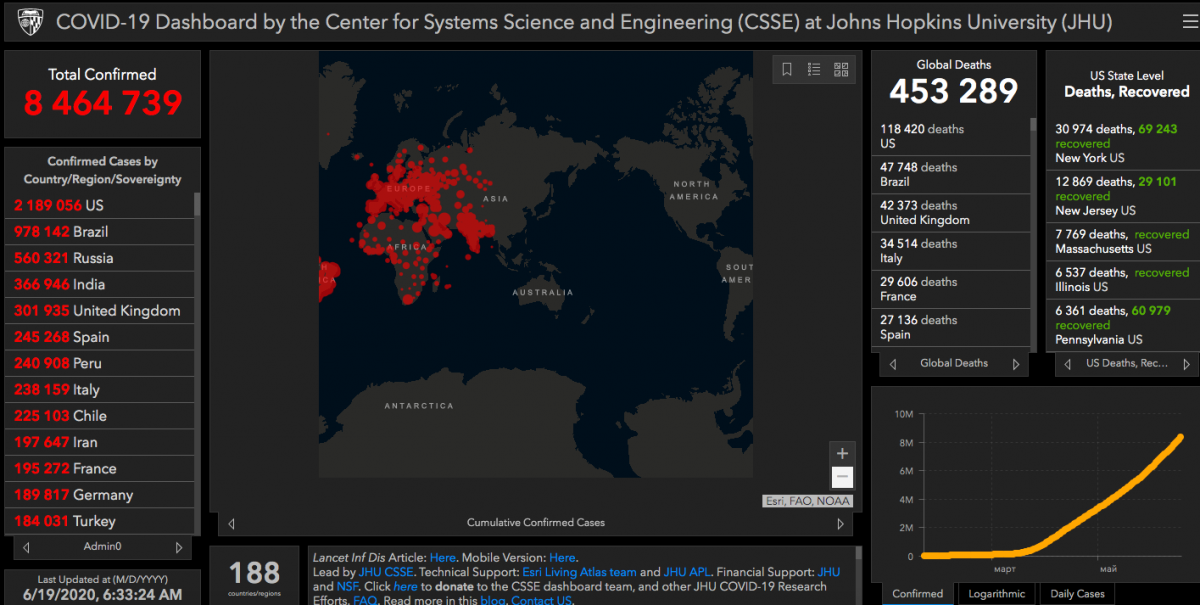The width and height of the screenshot is (1200, 605).
Task: Zoom in the map with plus button
Action: click(842, 453)
